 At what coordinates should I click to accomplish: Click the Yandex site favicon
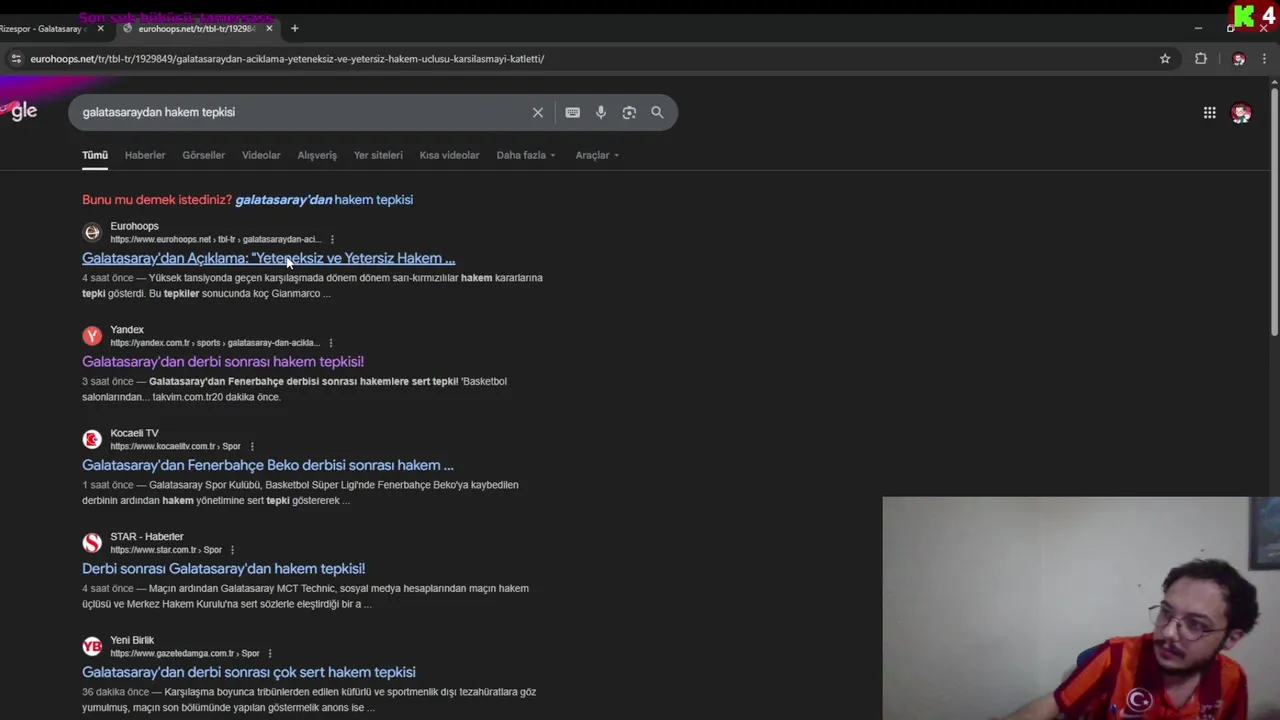pos(92,336)
